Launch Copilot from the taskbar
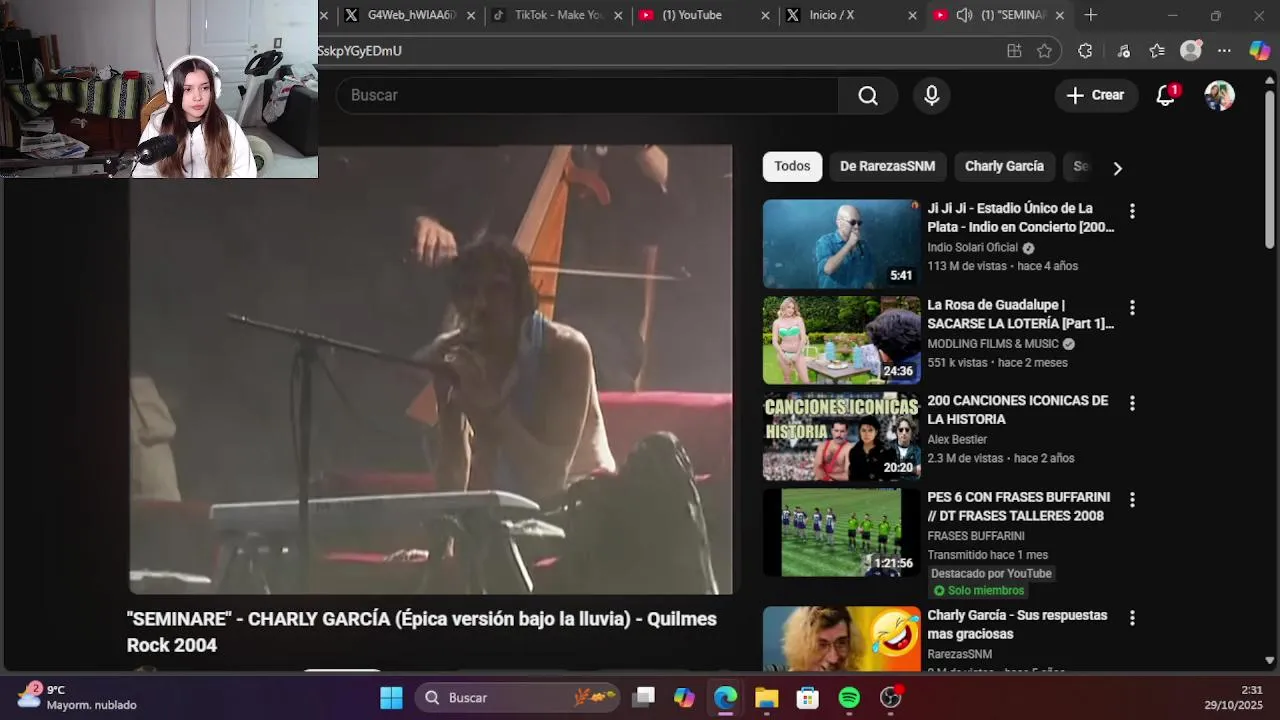1280x720 pixels. pyautogui.click(x=685, y=698)
